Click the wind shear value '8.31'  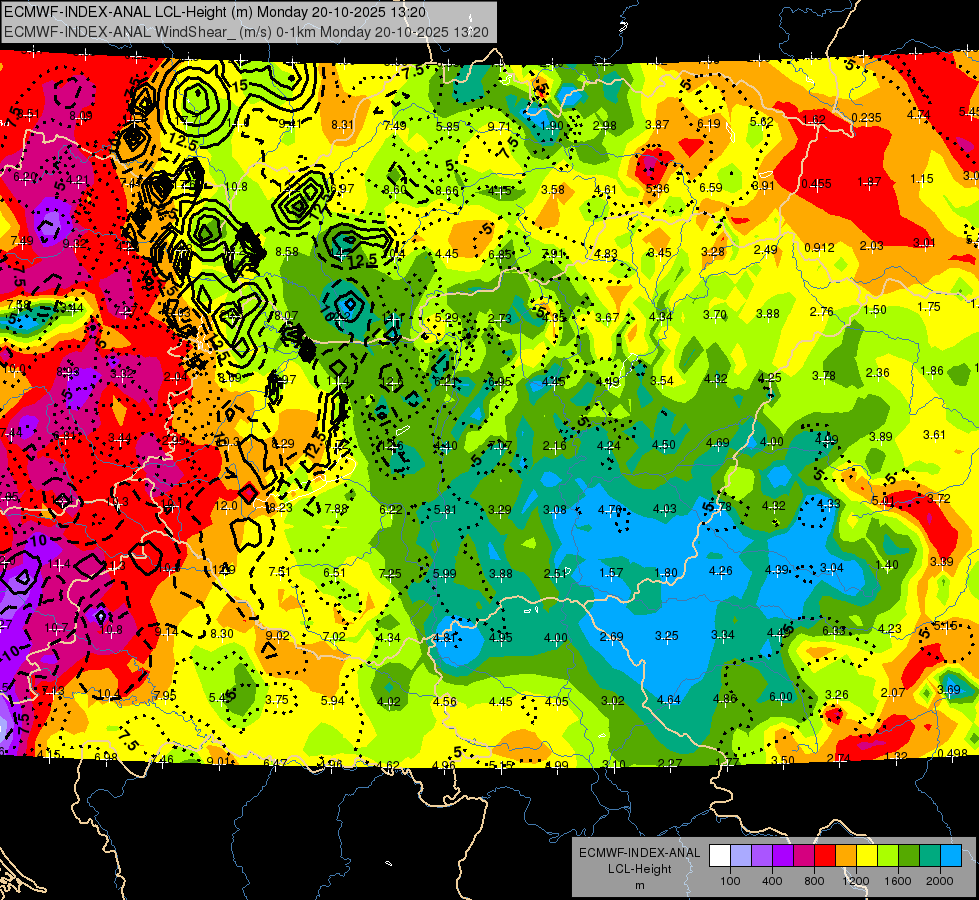coord(342,124)
